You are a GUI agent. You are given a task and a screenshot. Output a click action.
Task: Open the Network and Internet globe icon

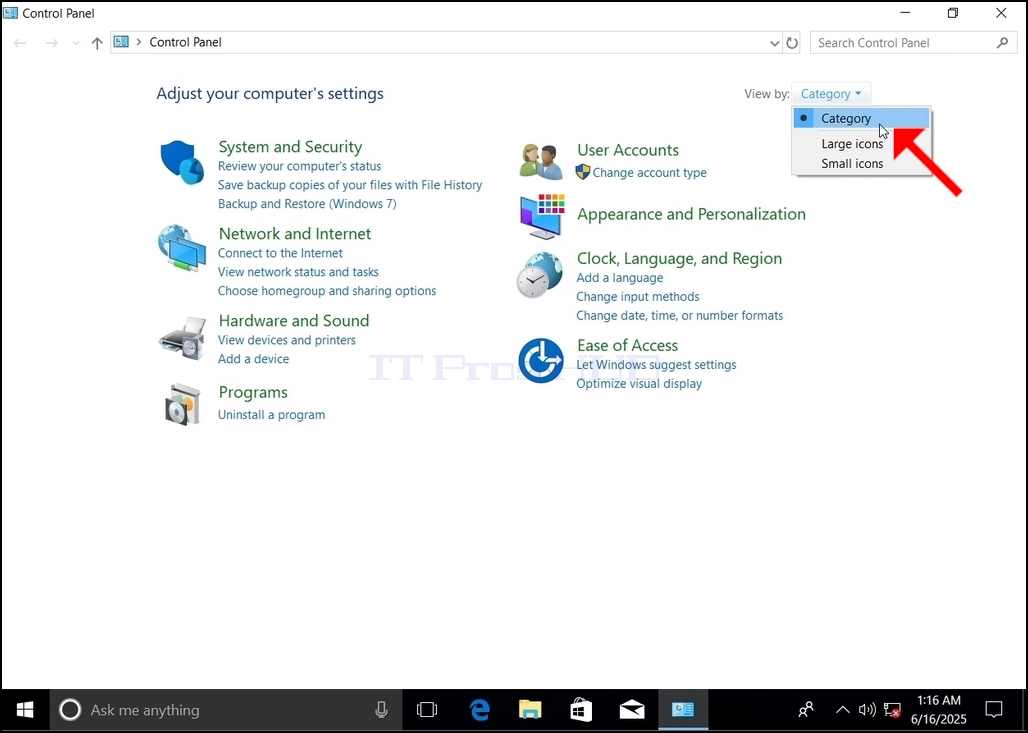[x=182, y=248]
